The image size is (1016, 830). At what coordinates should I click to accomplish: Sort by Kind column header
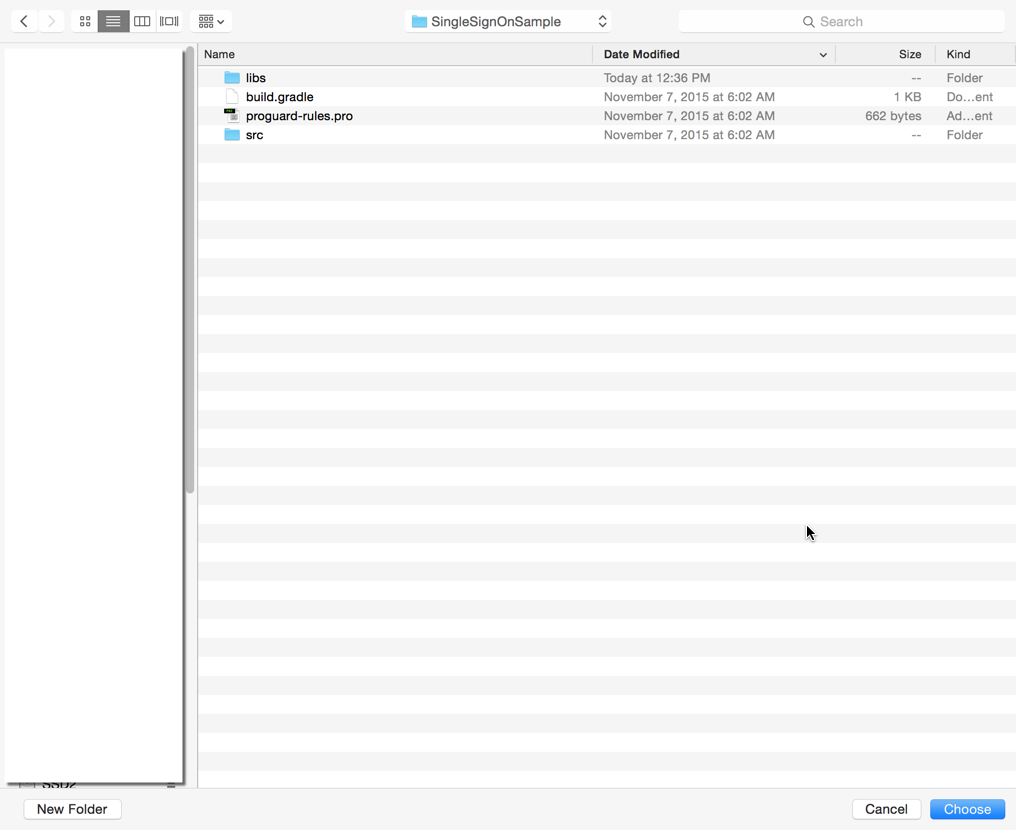pos(975,54)
